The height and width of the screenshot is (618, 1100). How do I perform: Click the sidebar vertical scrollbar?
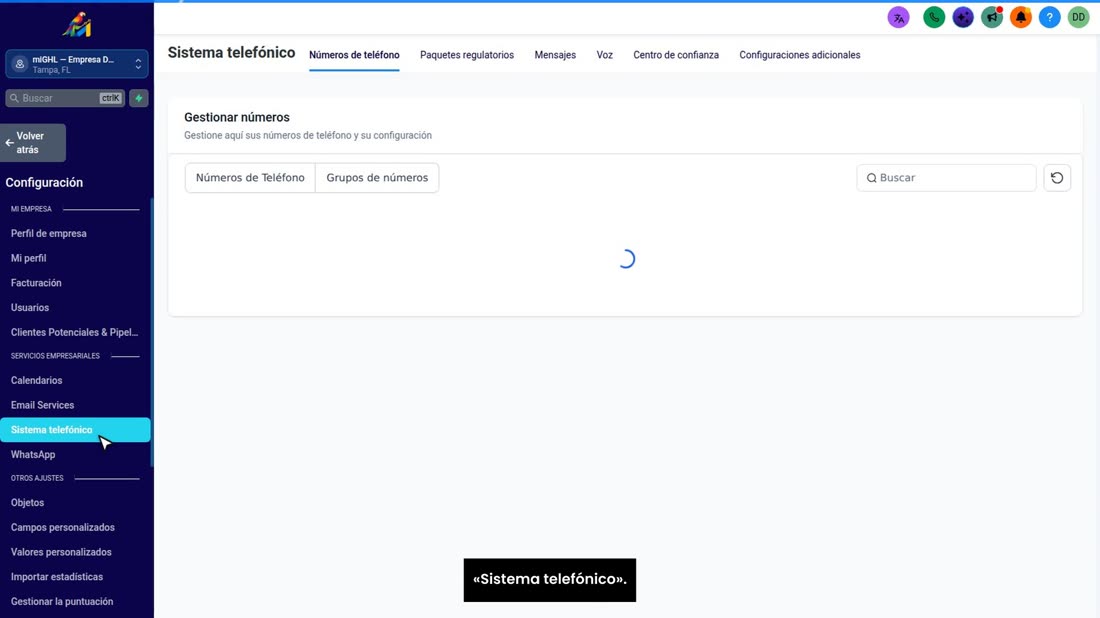click(x=152, y=333)
